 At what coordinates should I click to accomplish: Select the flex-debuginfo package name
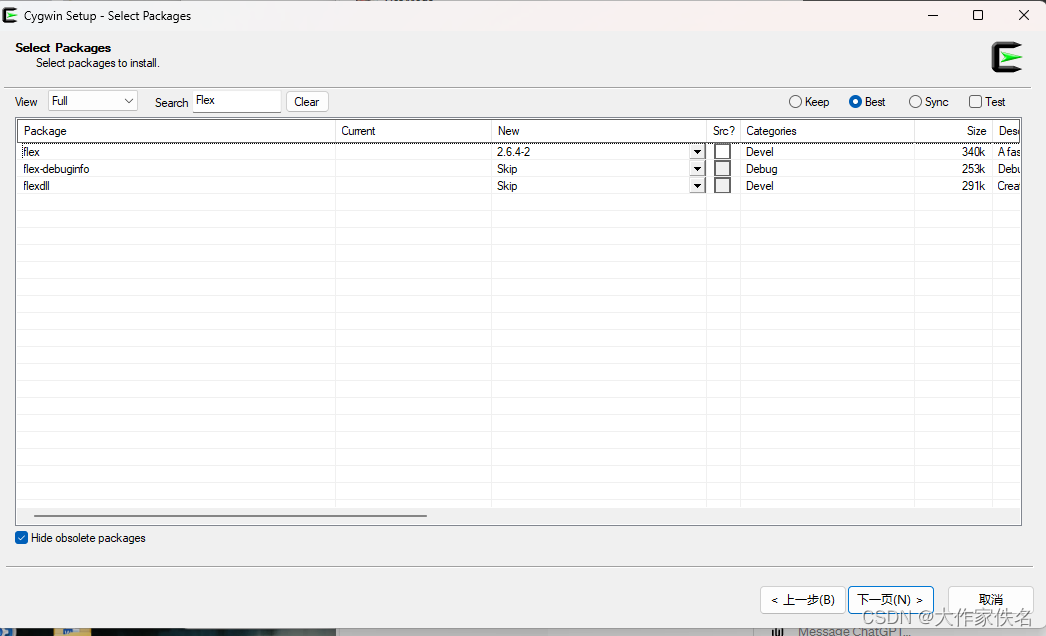[56, 169]
